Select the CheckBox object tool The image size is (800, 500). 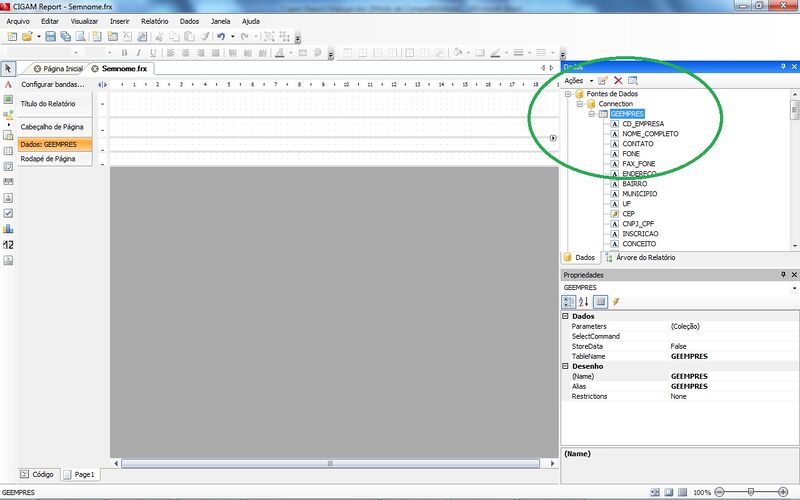click(x=8, y=213)
